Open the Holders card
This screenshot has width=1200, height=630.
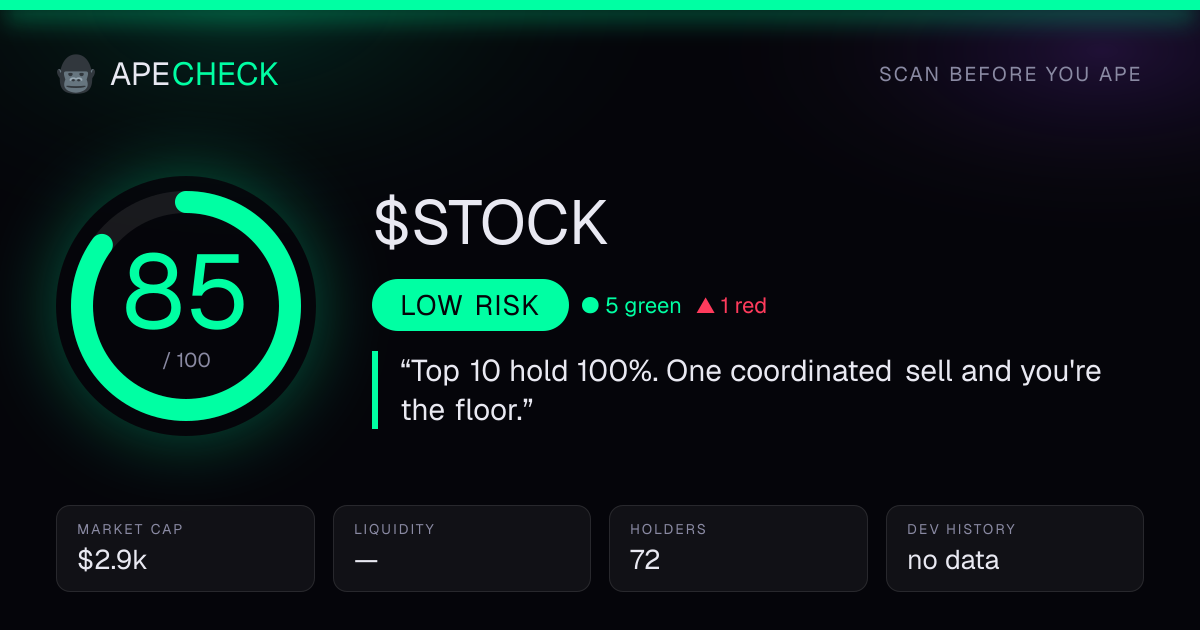tap(739, 548)
